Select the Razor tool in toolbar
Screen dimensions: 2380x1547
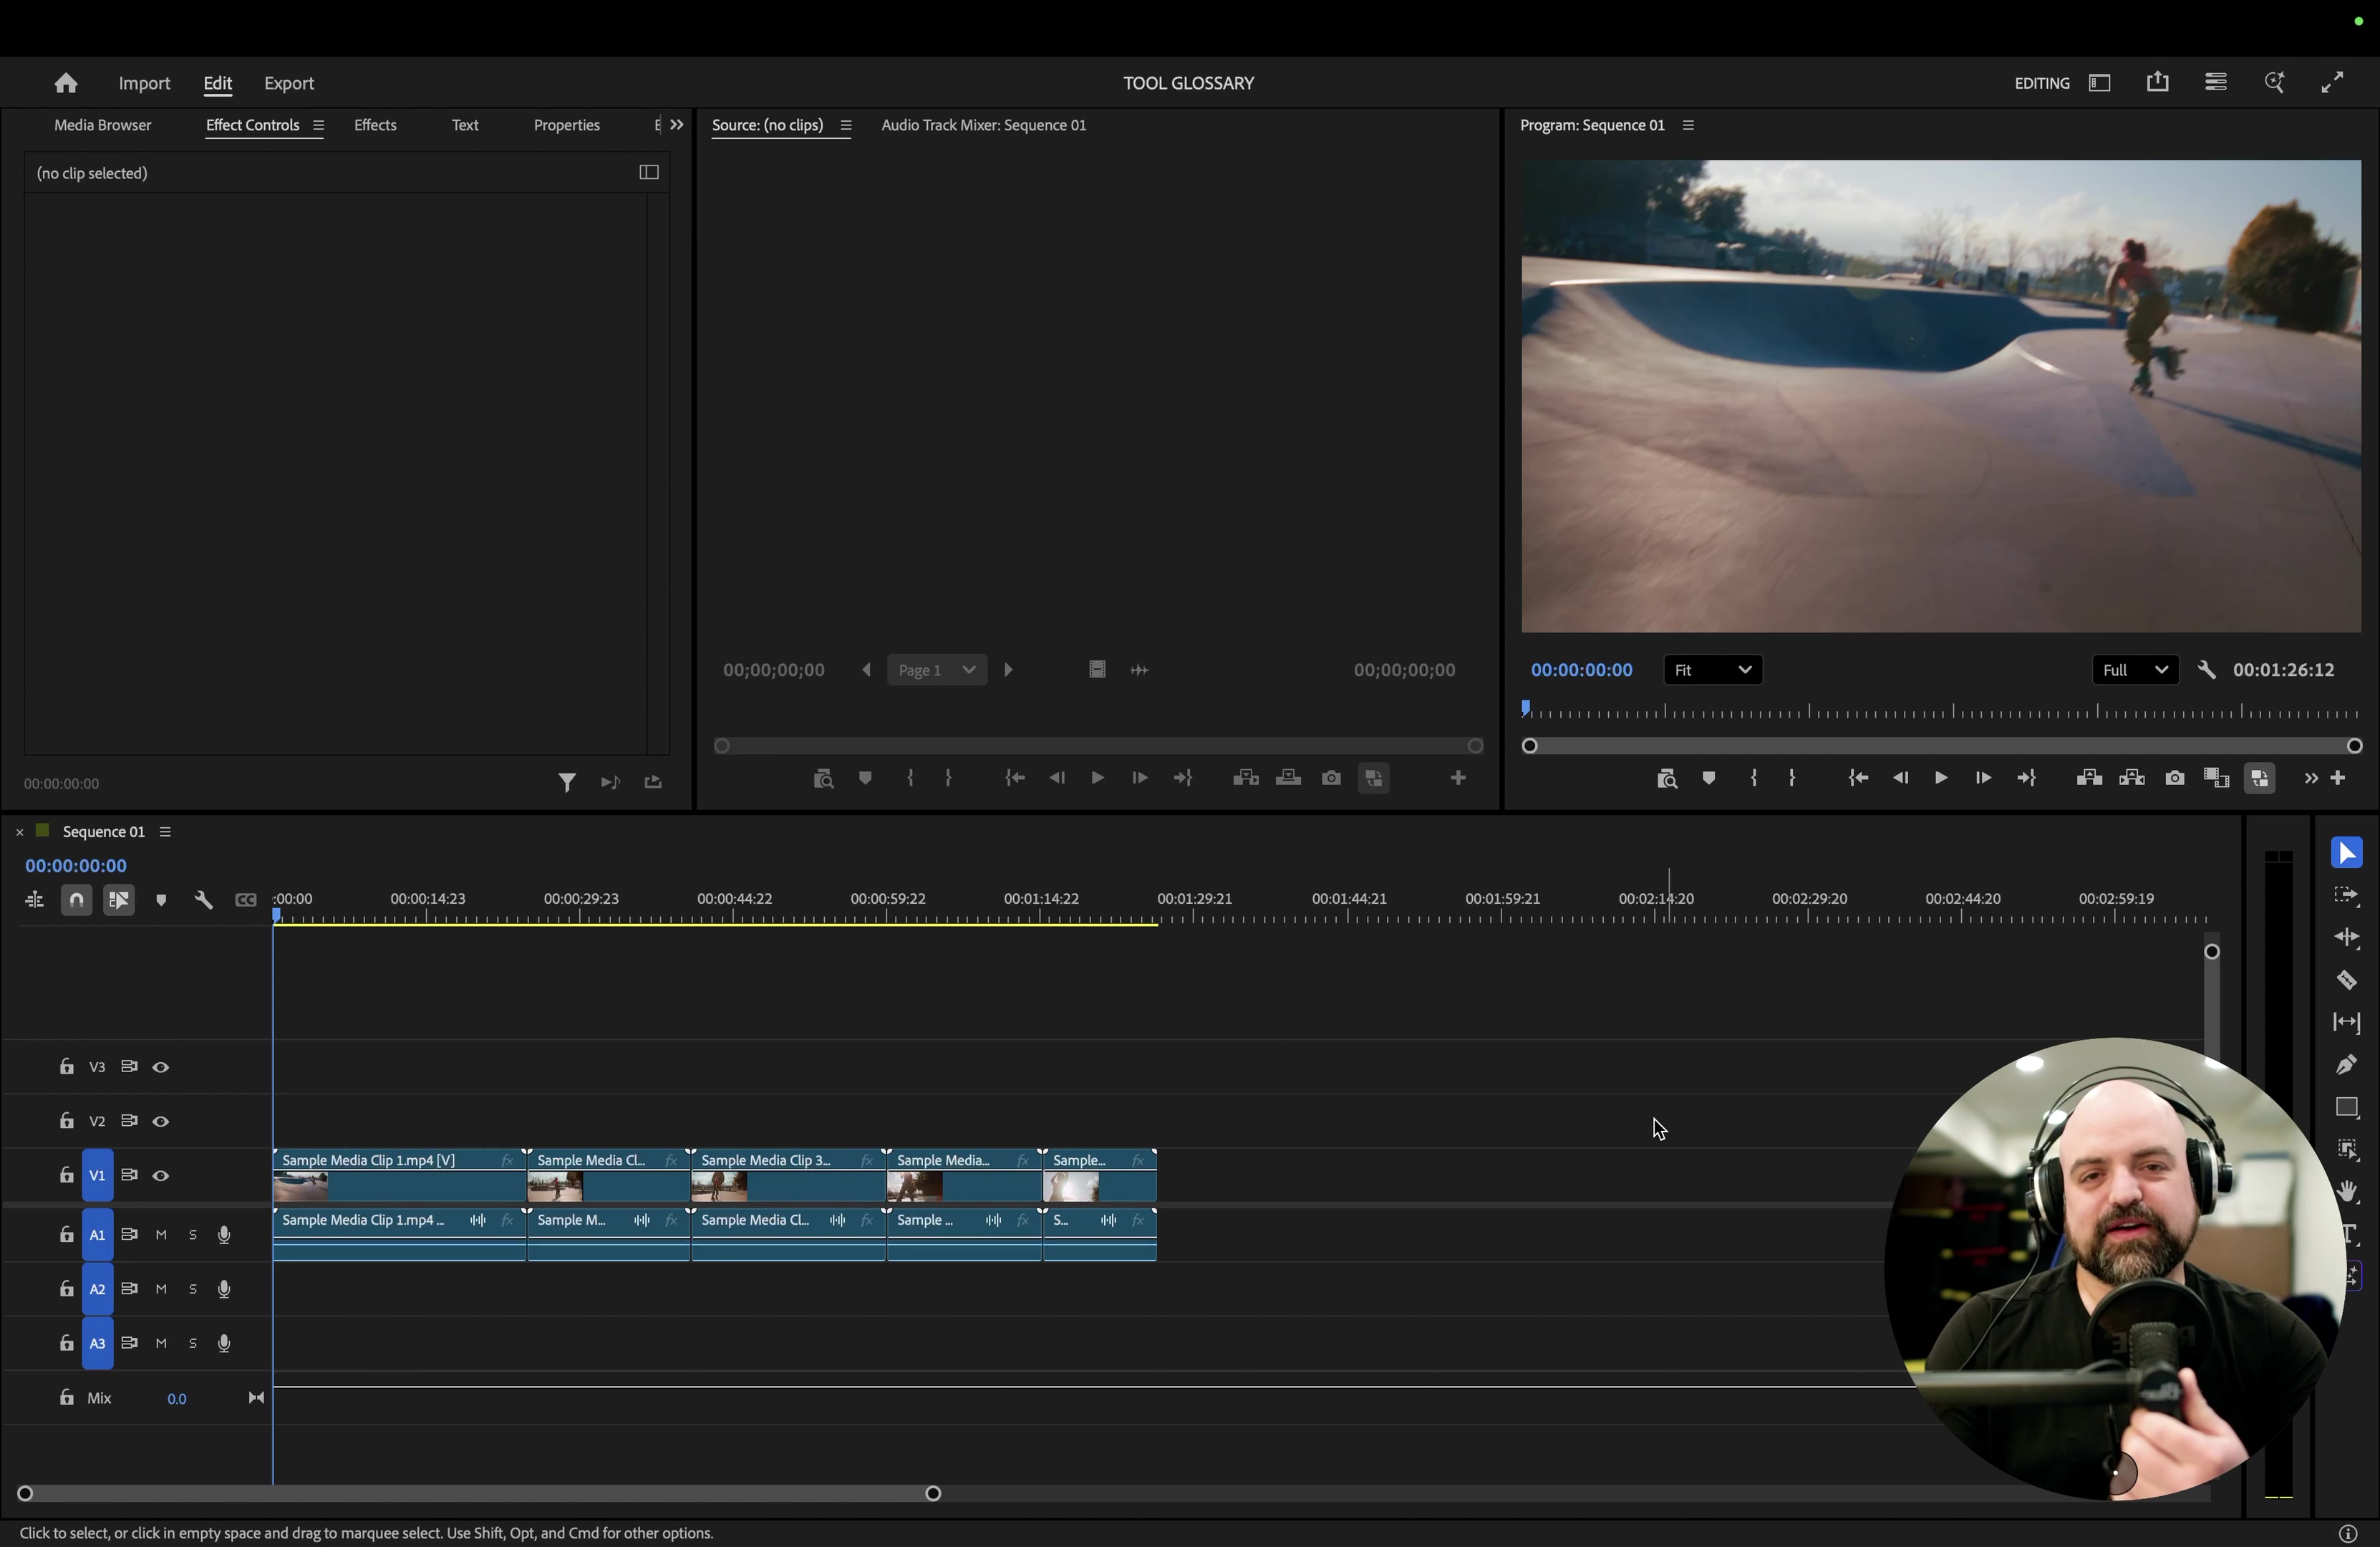click(2346, 981)
